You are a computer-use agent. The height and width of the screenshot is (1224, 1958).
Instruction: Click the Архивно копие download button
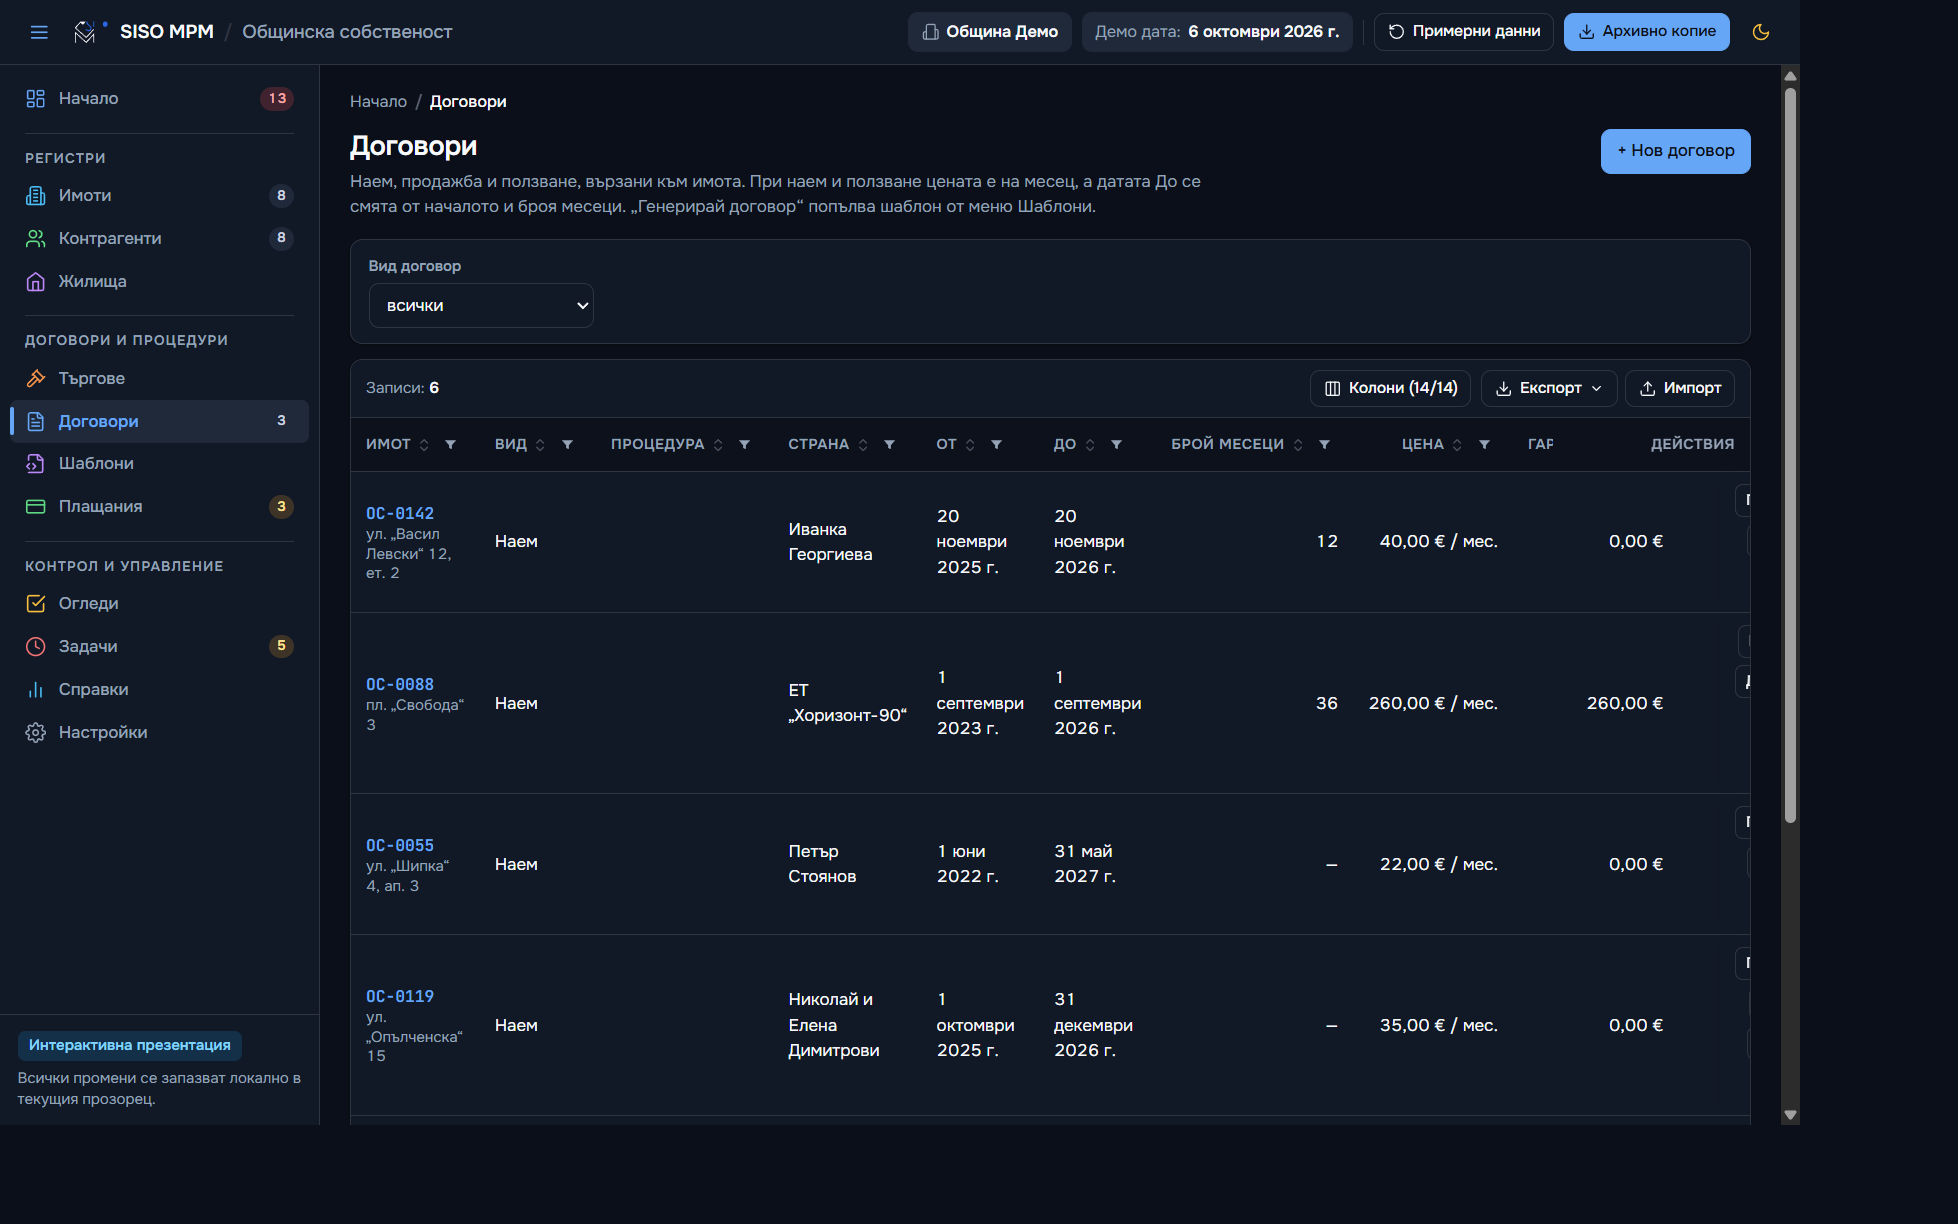click(1646, 32)
